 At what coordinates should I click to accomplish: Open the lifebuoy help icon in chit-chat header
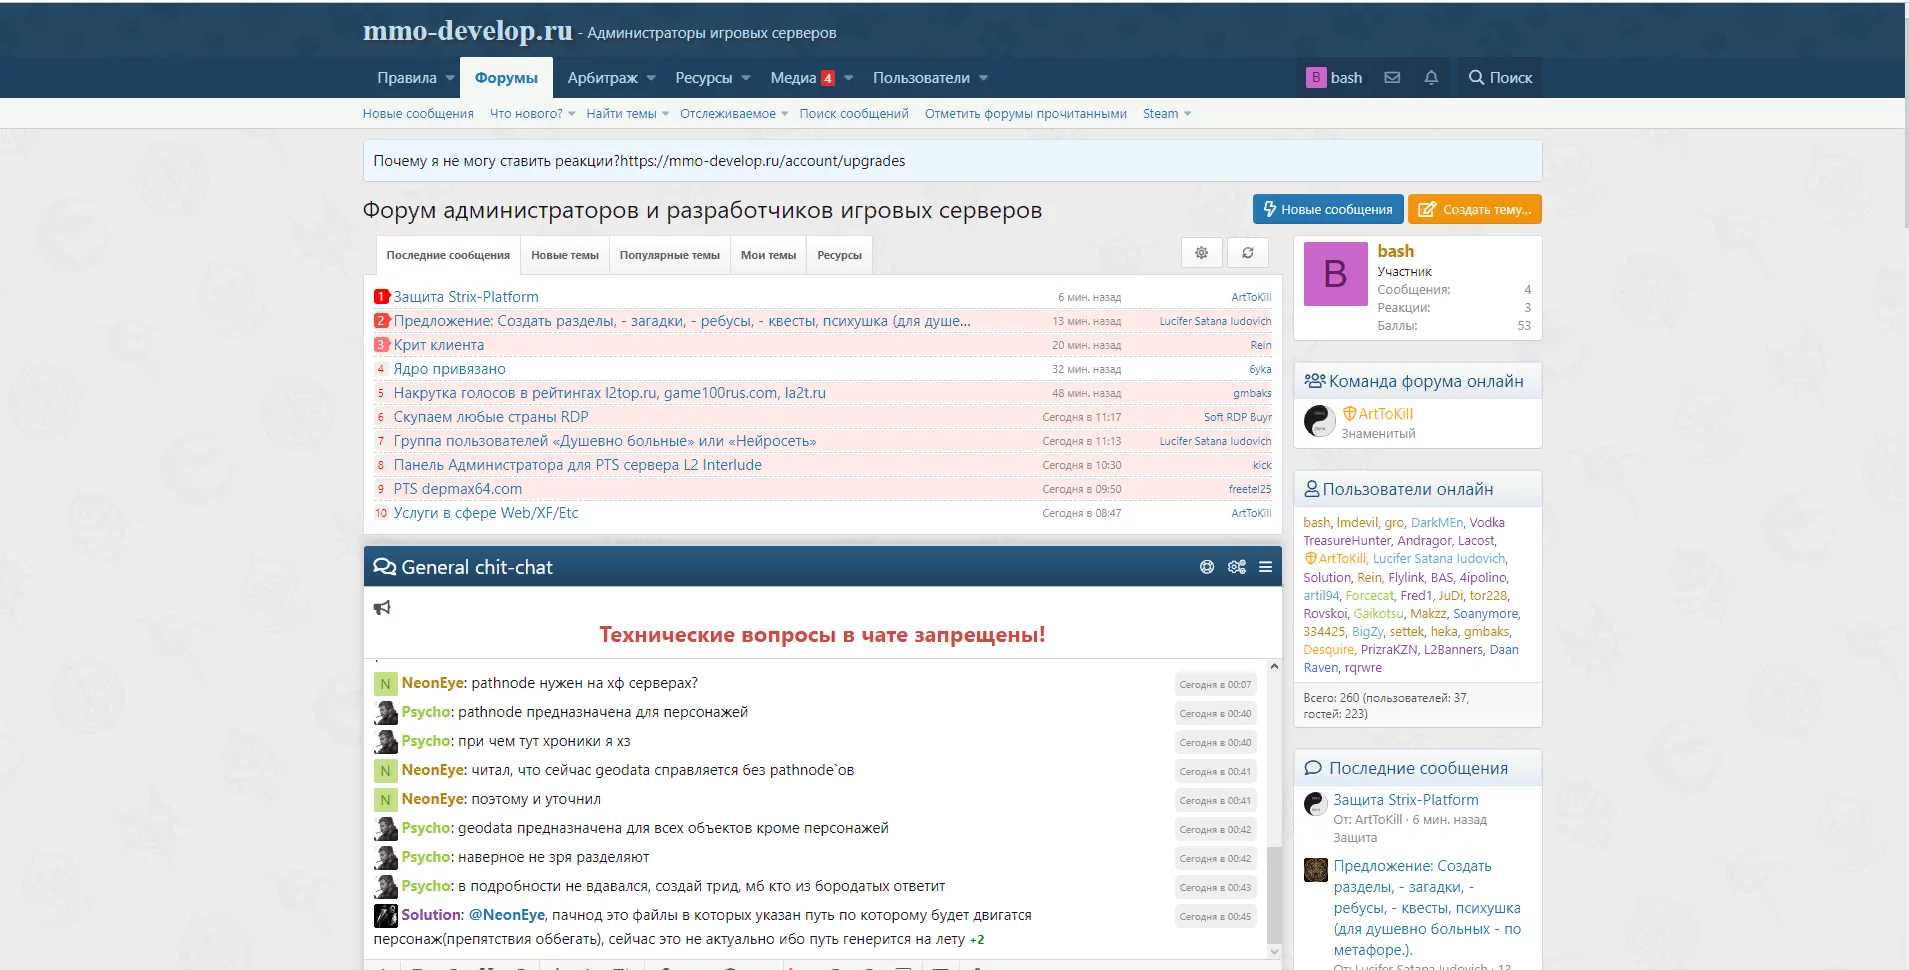(1207, 567)
